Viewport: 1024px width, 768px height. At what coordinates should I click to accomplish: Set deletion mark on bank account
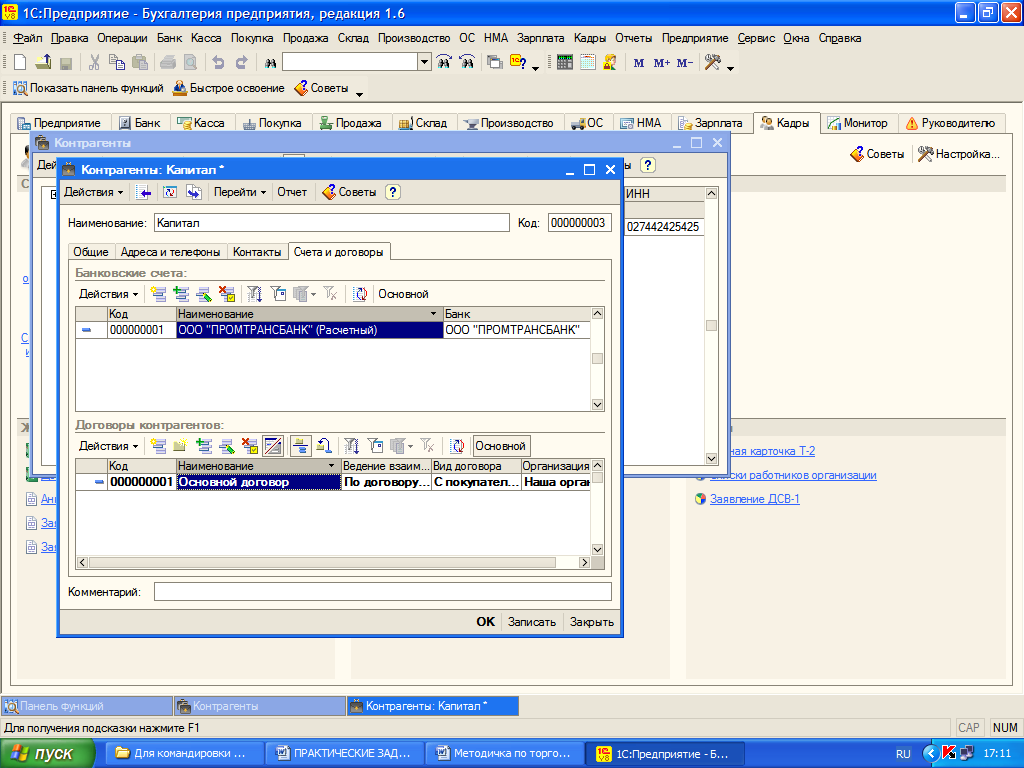coord(227,294)
